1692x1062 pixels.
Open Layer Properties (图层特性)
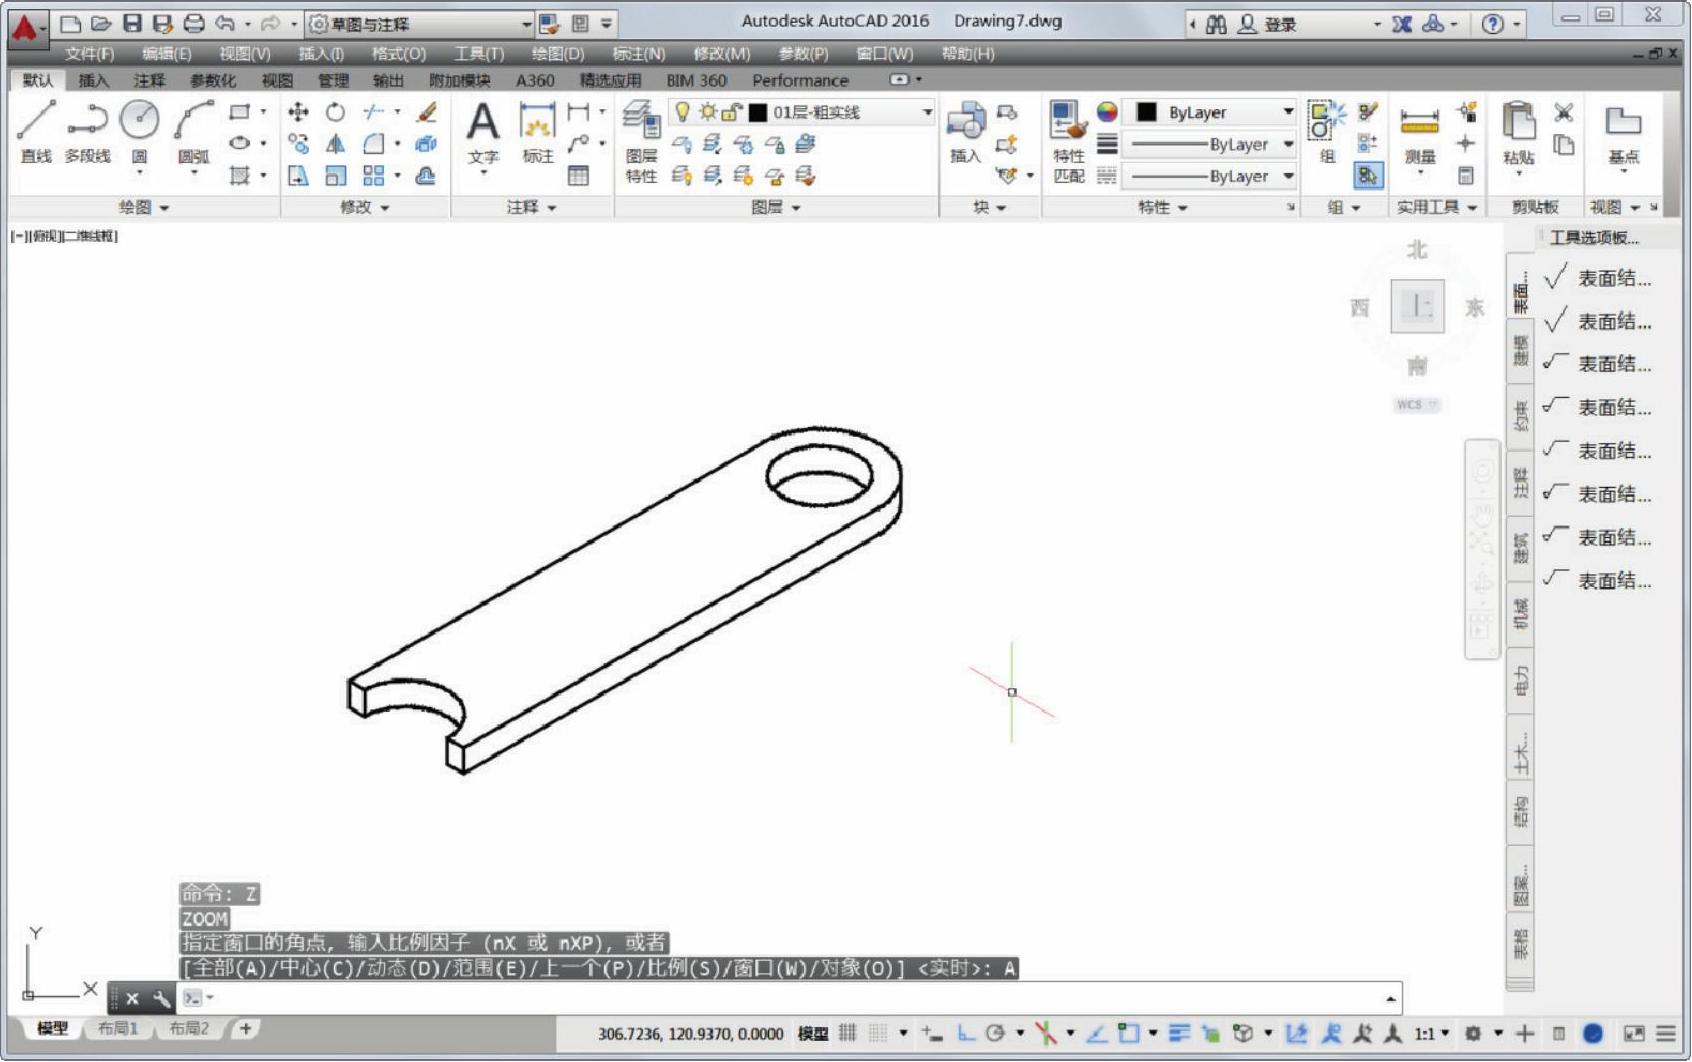click(x=641, y=143)
